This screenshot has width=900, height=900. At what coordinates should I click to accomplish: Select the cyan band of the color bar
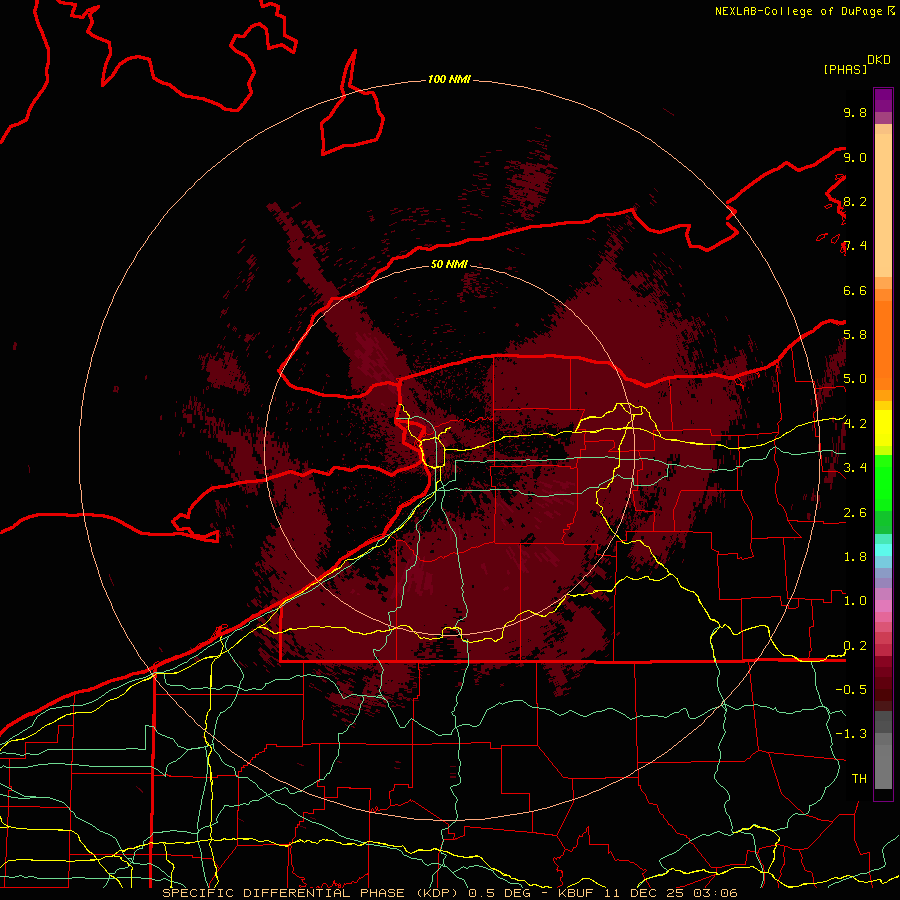point(883,550)
